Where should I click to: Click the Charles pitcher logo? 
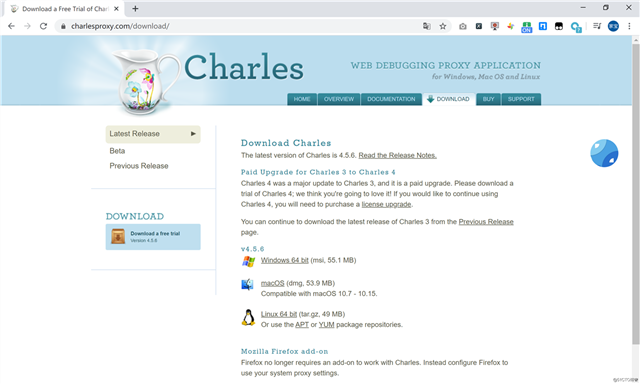[145, 81]
